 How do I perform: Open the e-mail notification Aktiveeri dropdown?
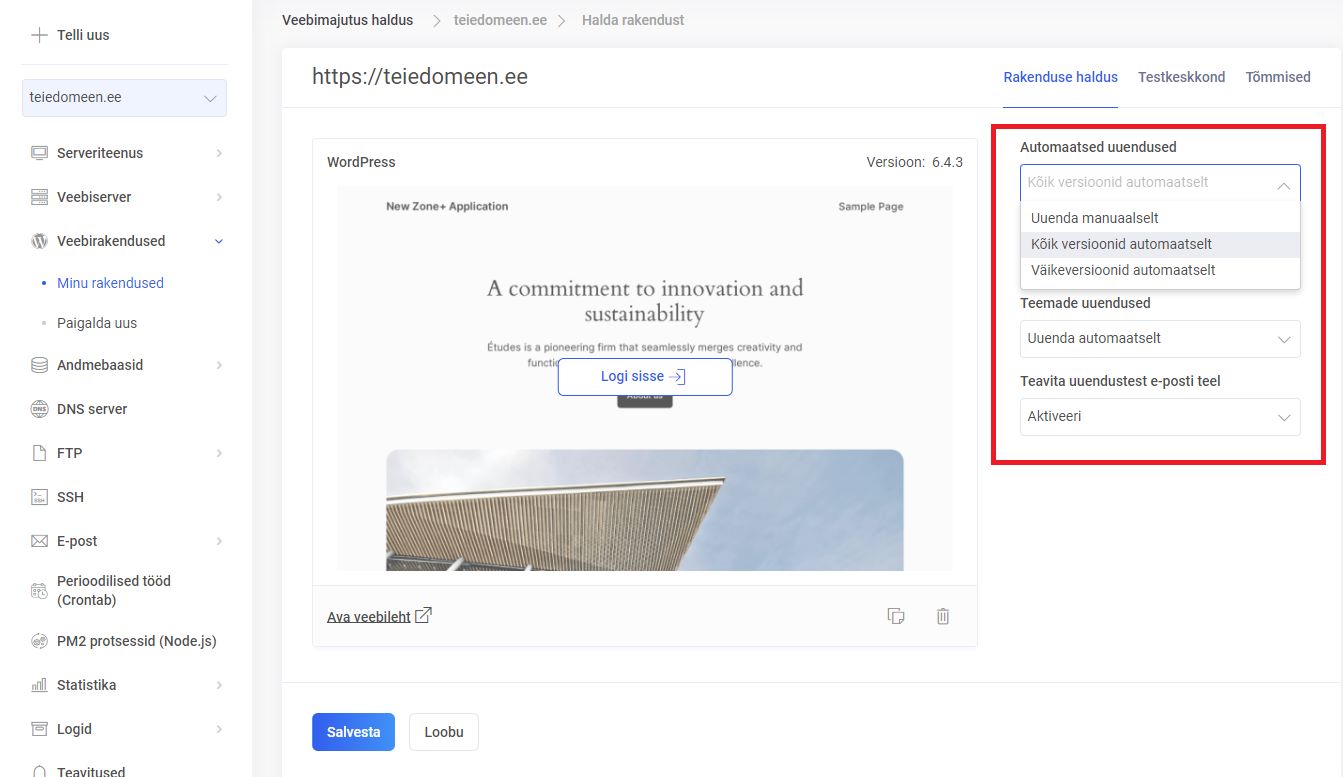tap(1159, 417)
